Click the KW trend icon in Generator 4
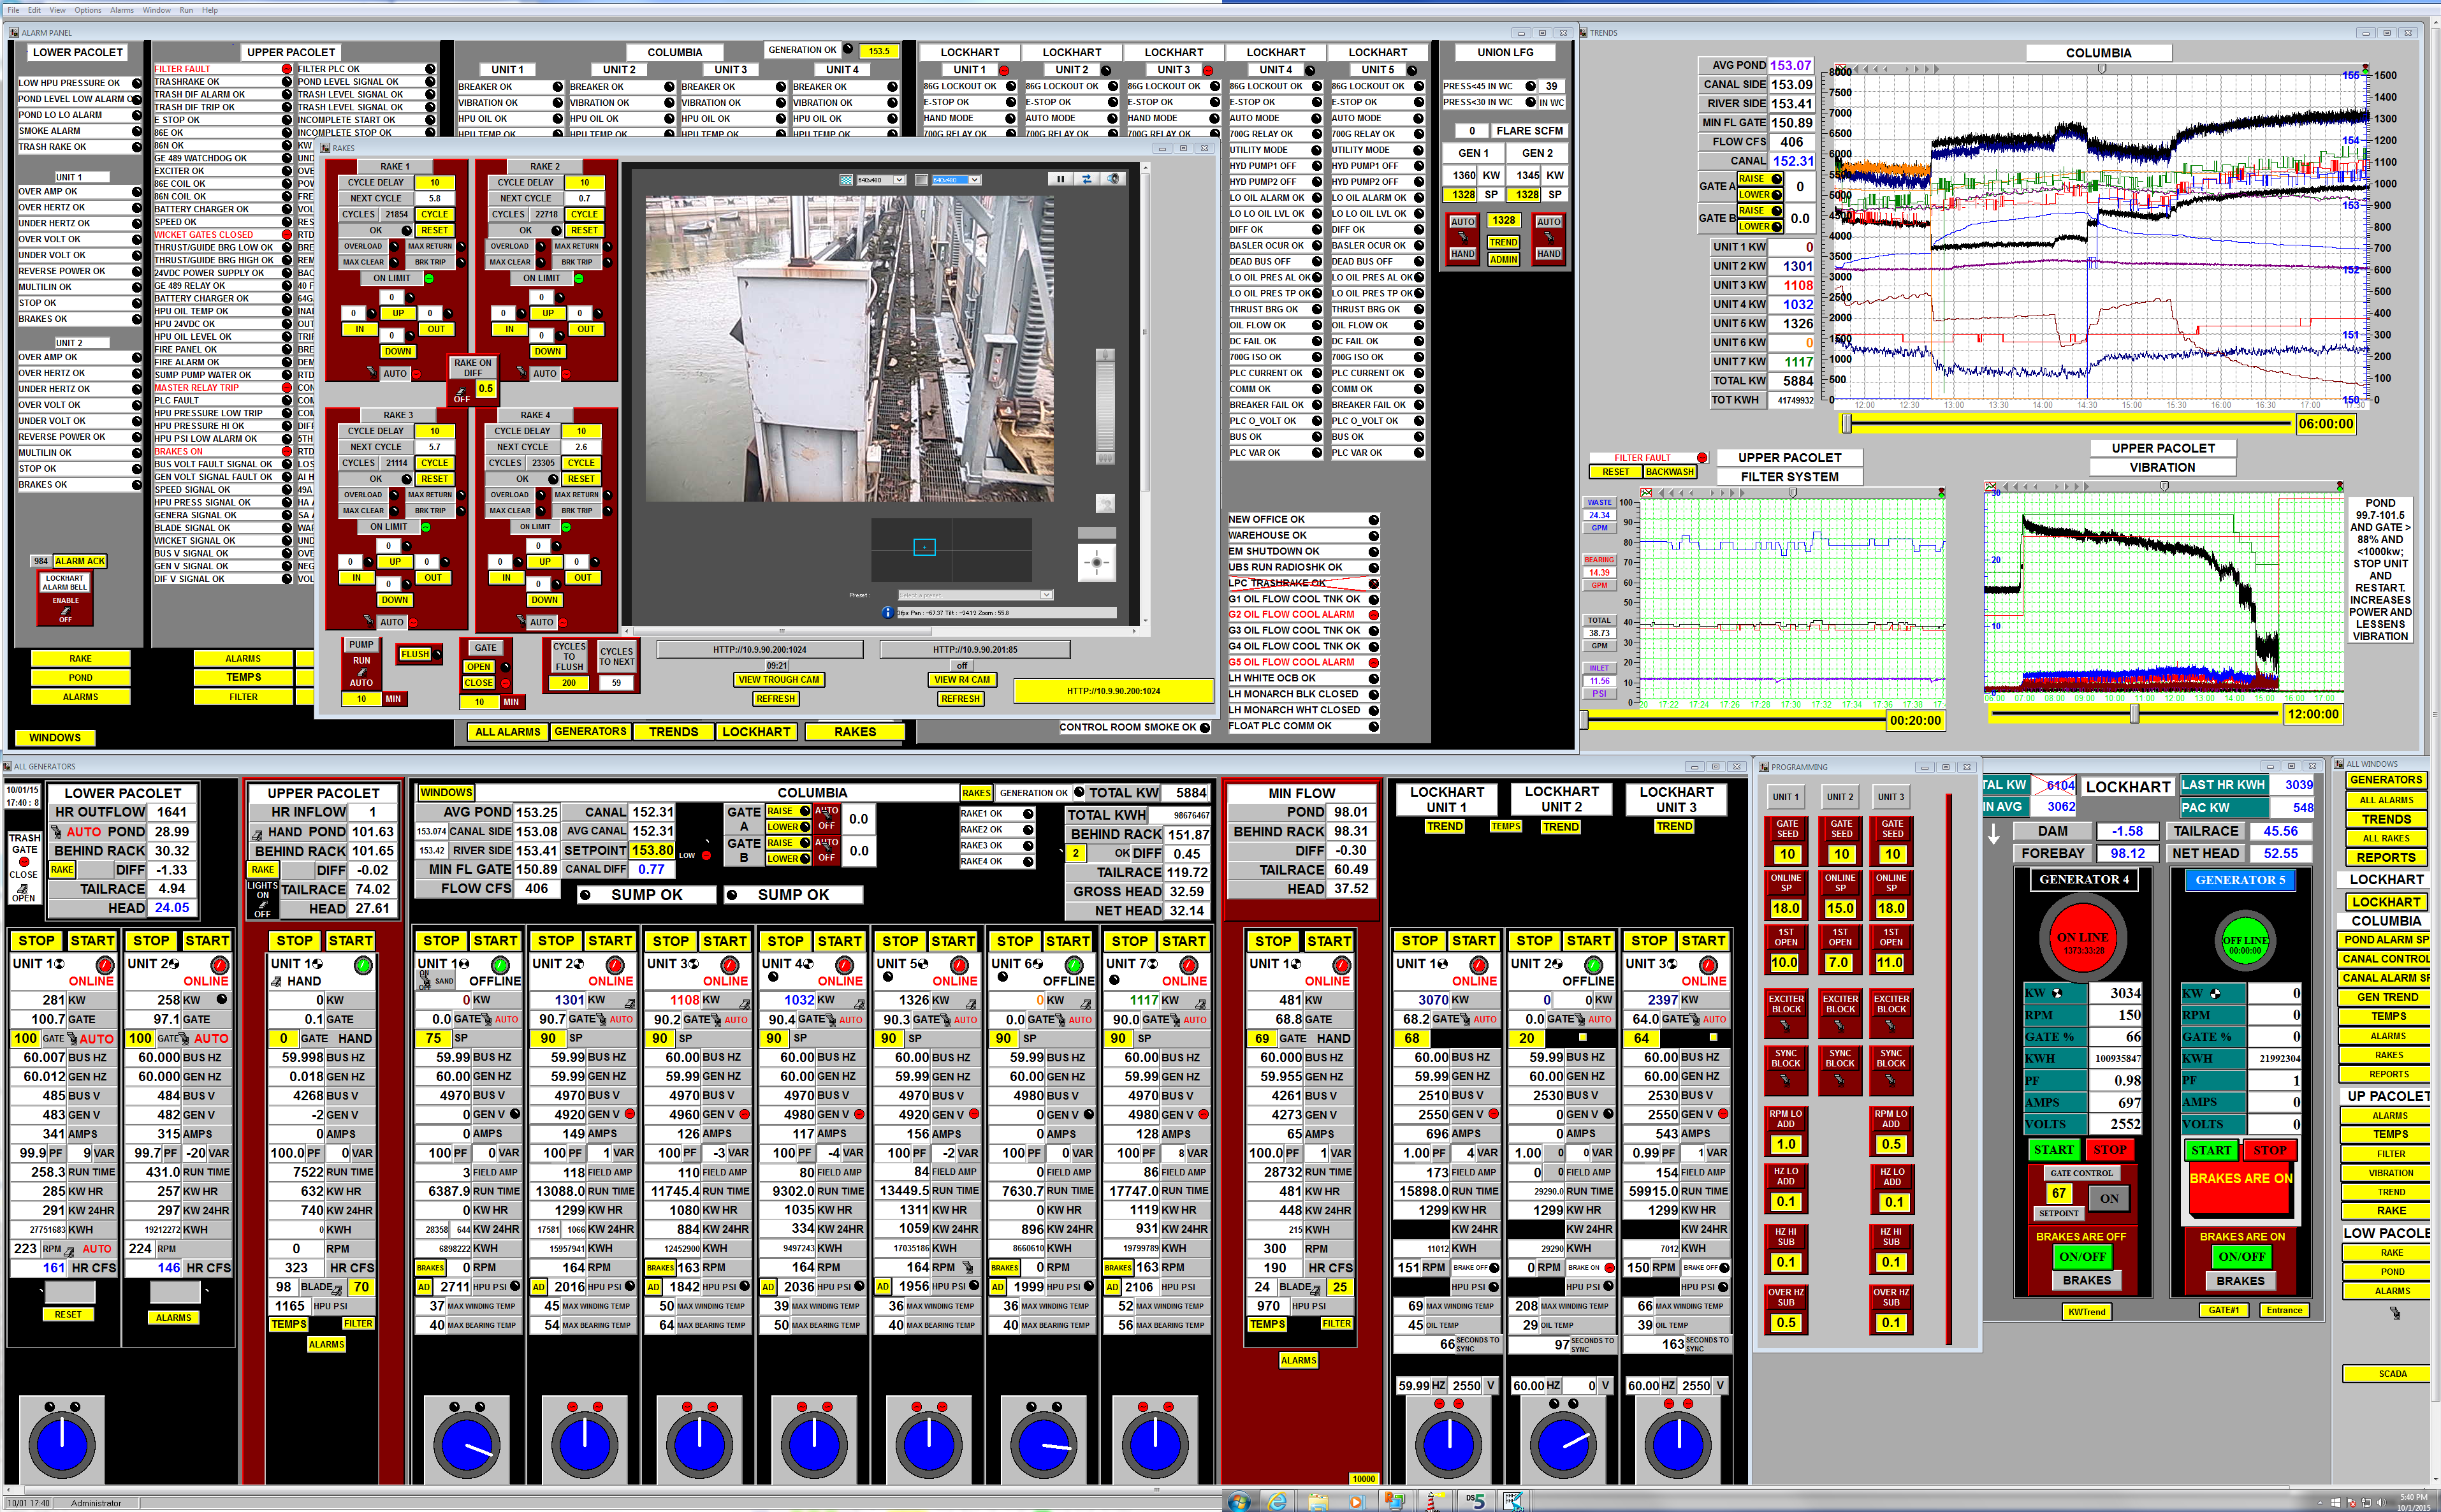The width and height of the screenshot is (2441, 1512). pyautogui.click(x=2057, y=993)
